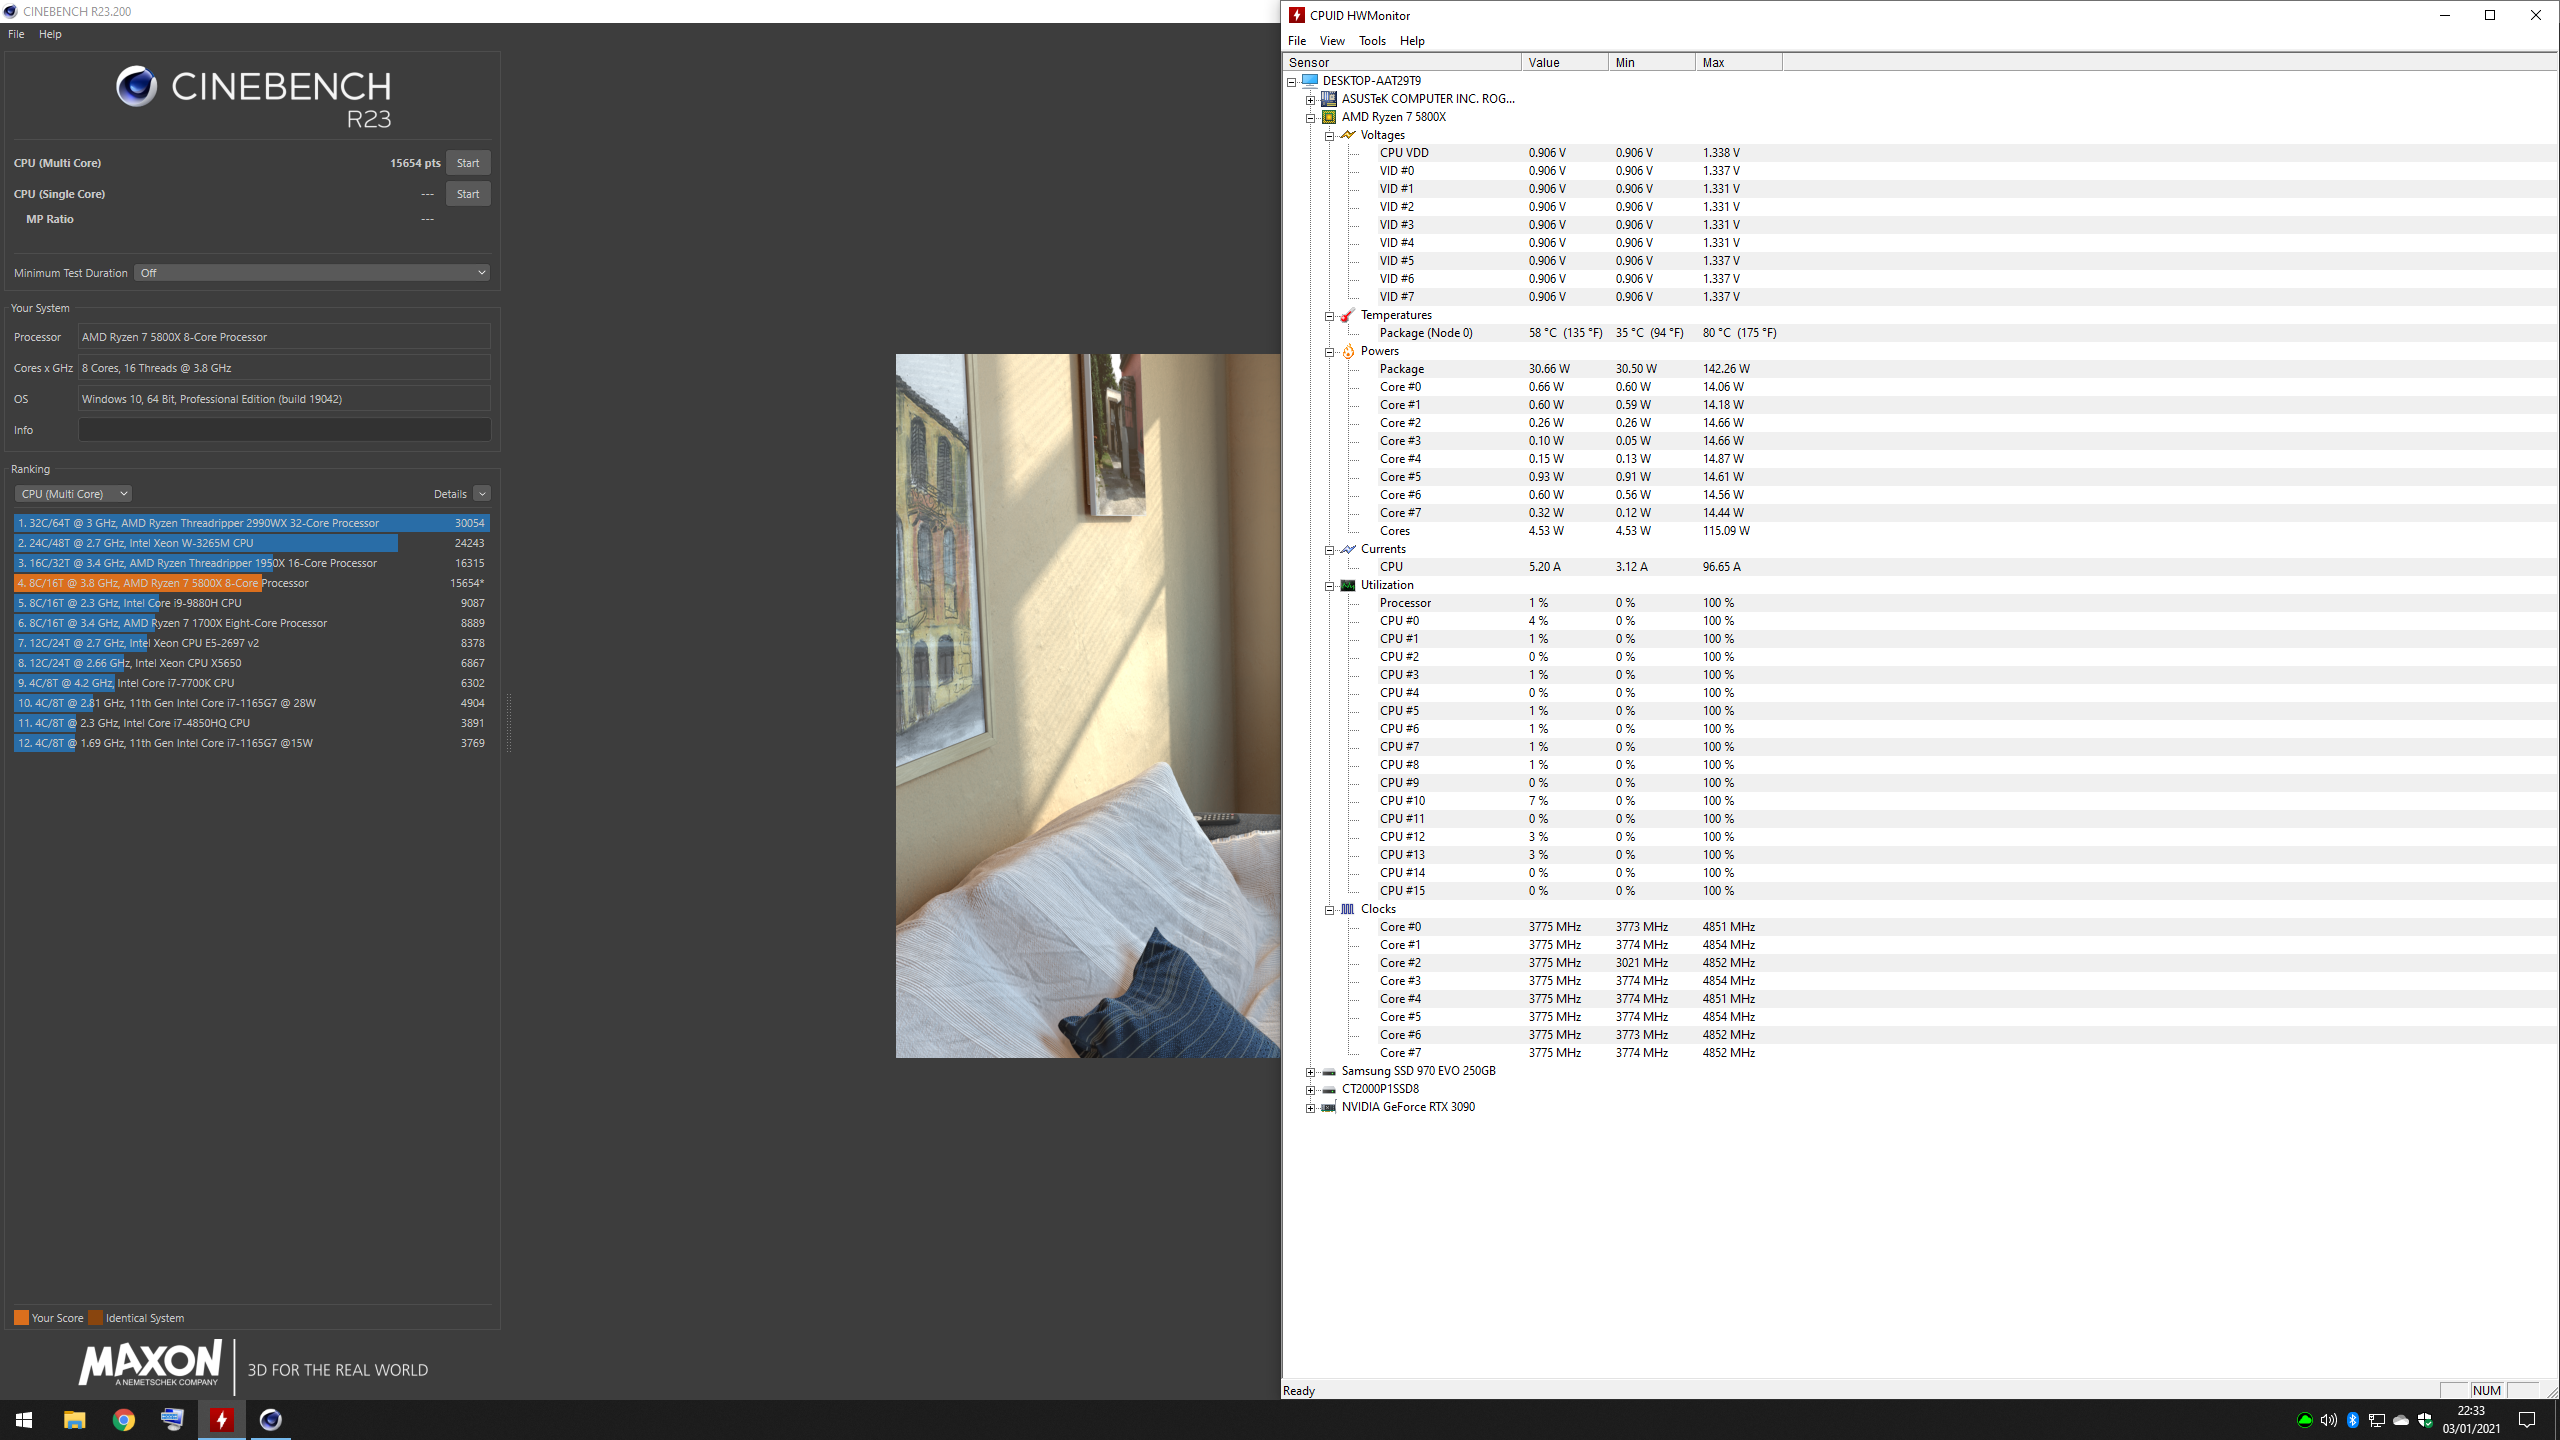The width and height of the screenshot is (2560, 1440).
Task: Click the Currents wave icon
Action: click(1348, 548)
